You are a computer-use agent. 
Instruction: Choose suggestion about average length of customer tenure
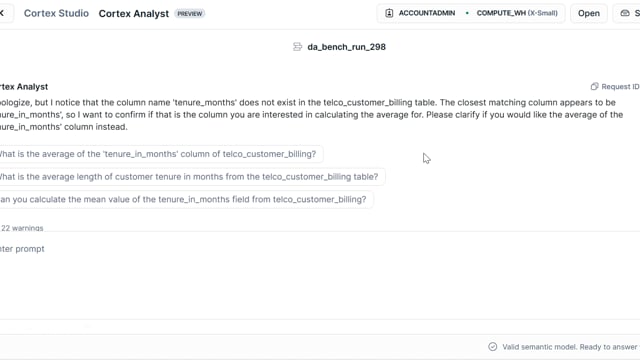tap(191, 177)
